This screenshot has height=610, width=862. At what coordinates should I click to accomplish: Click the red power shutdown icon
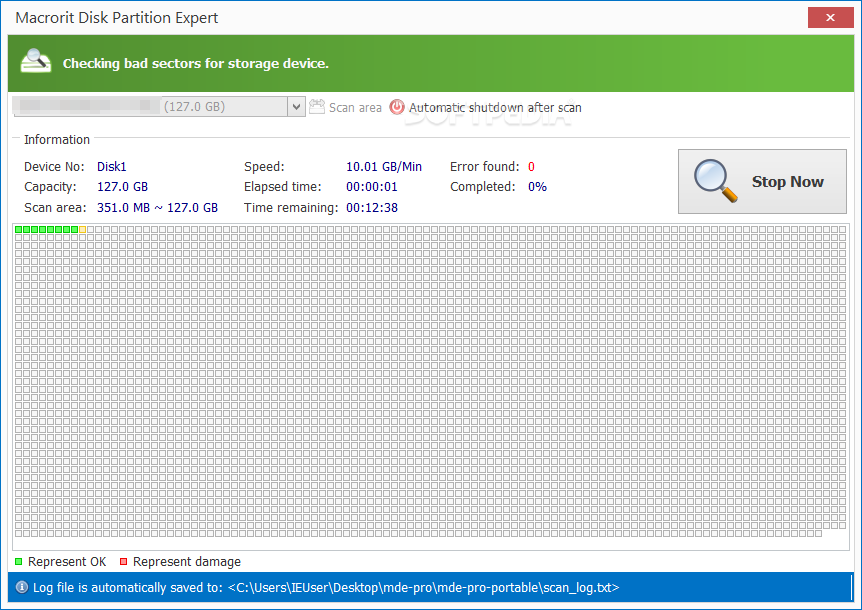(x=397, y=107)
